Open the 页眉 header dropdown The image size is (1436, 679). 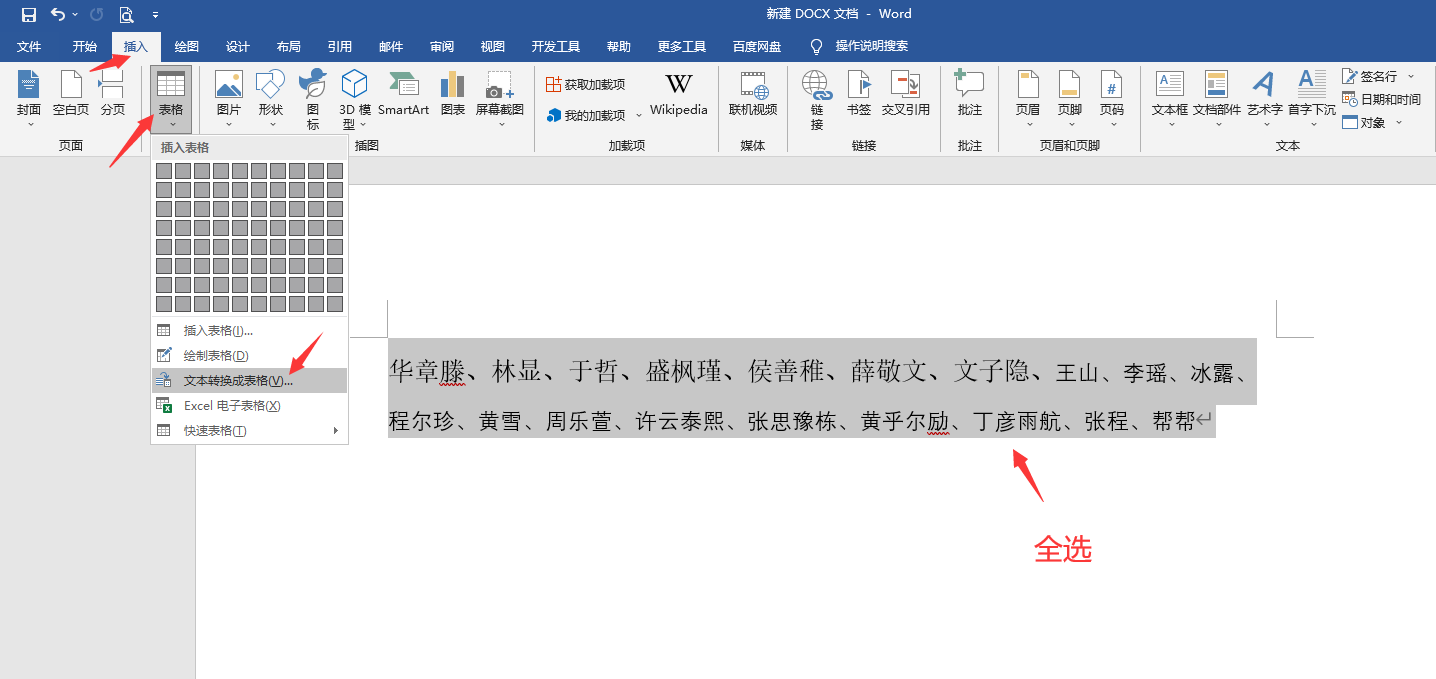(x=1028, y=98)
